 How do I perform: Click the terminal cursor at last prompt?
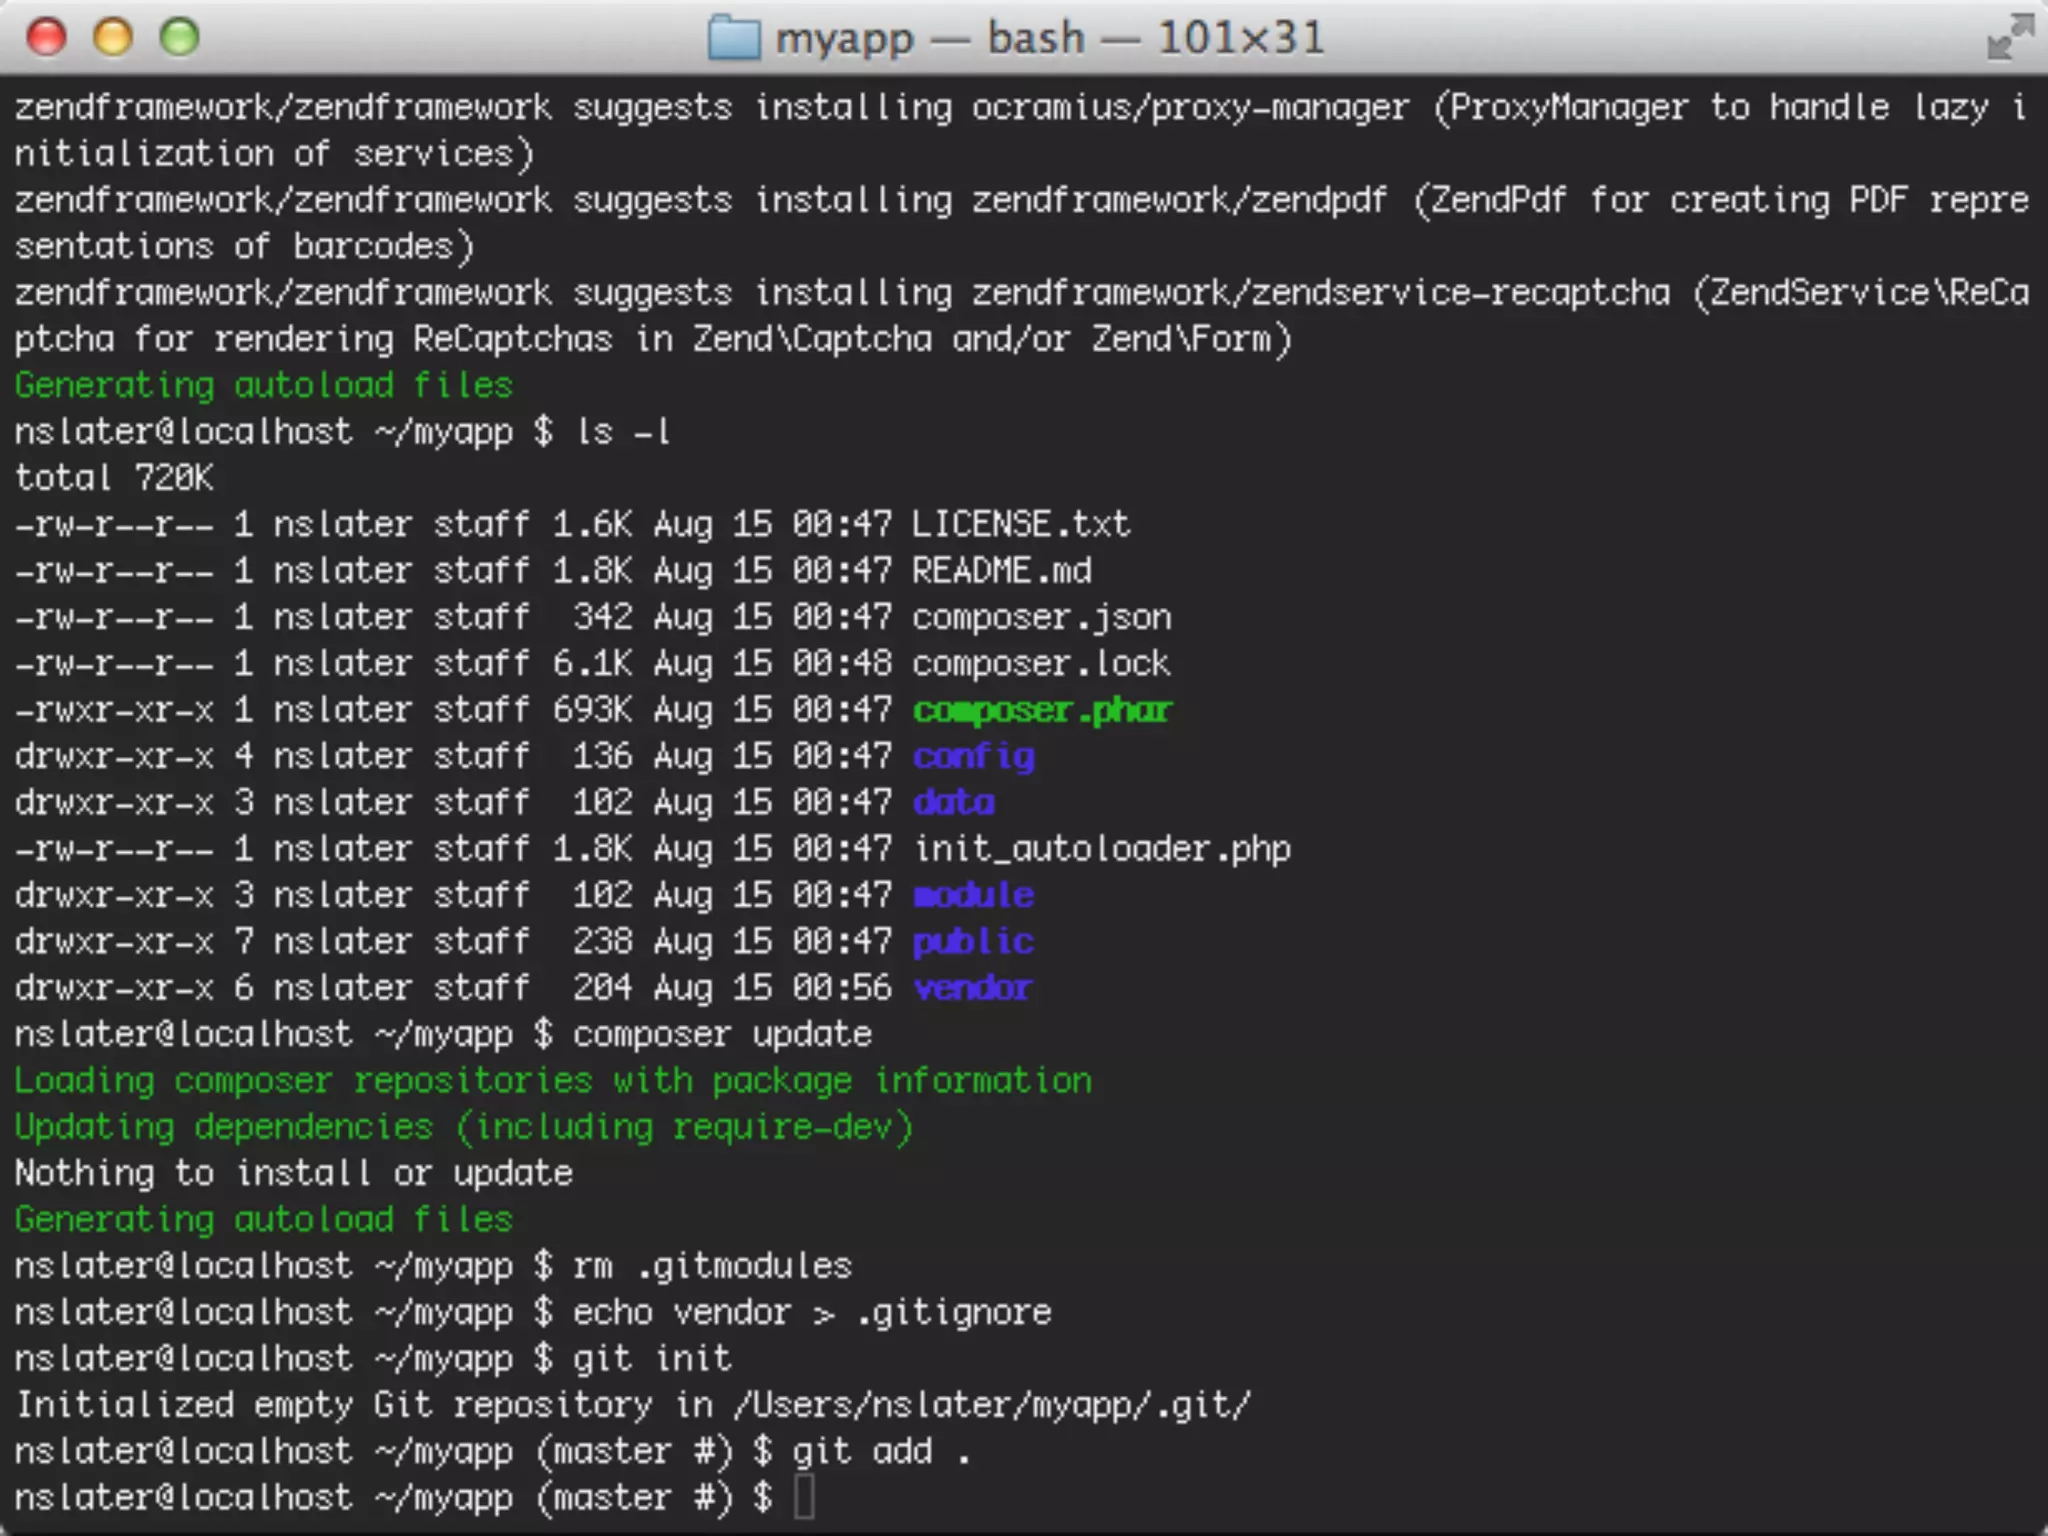tap(804, 1498)
